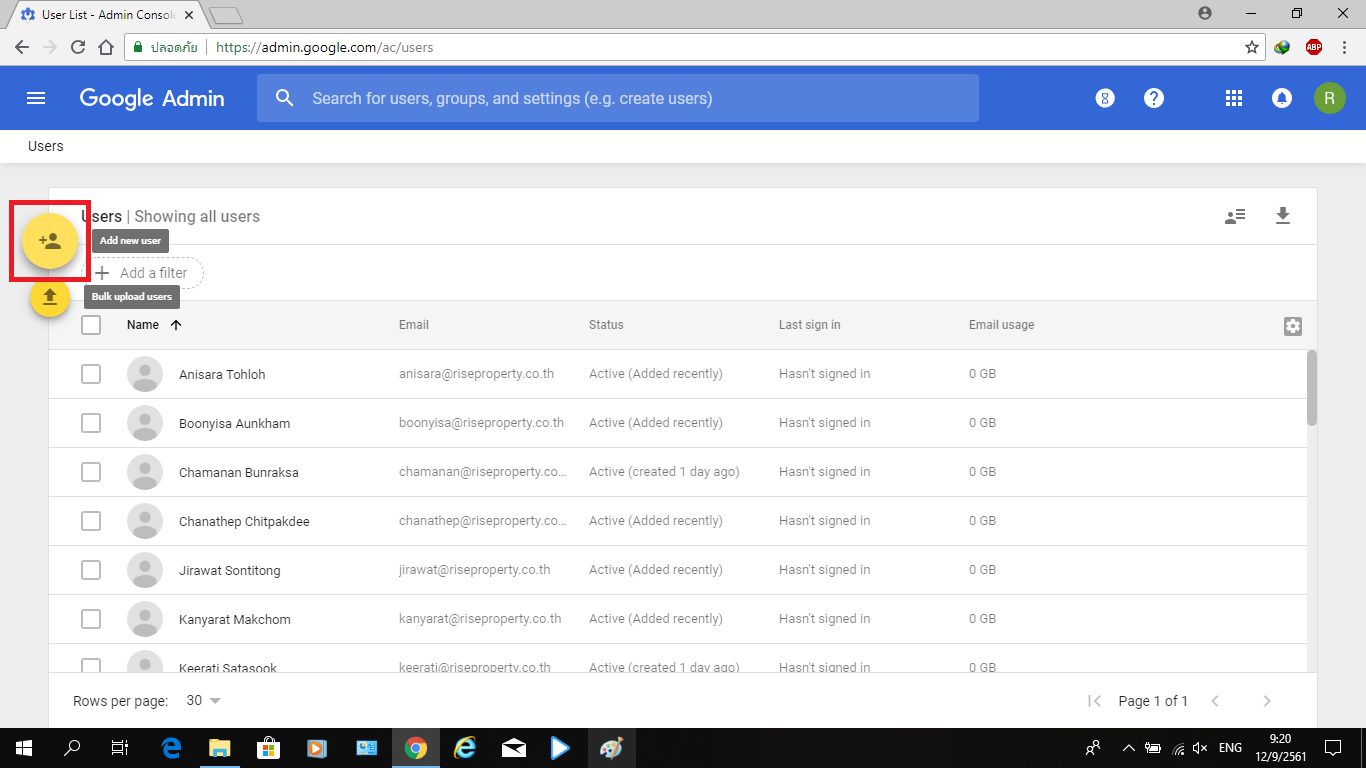Click the search users and settings field
The height and width of the screenshot is (768, 1366).
pos(617,99)
